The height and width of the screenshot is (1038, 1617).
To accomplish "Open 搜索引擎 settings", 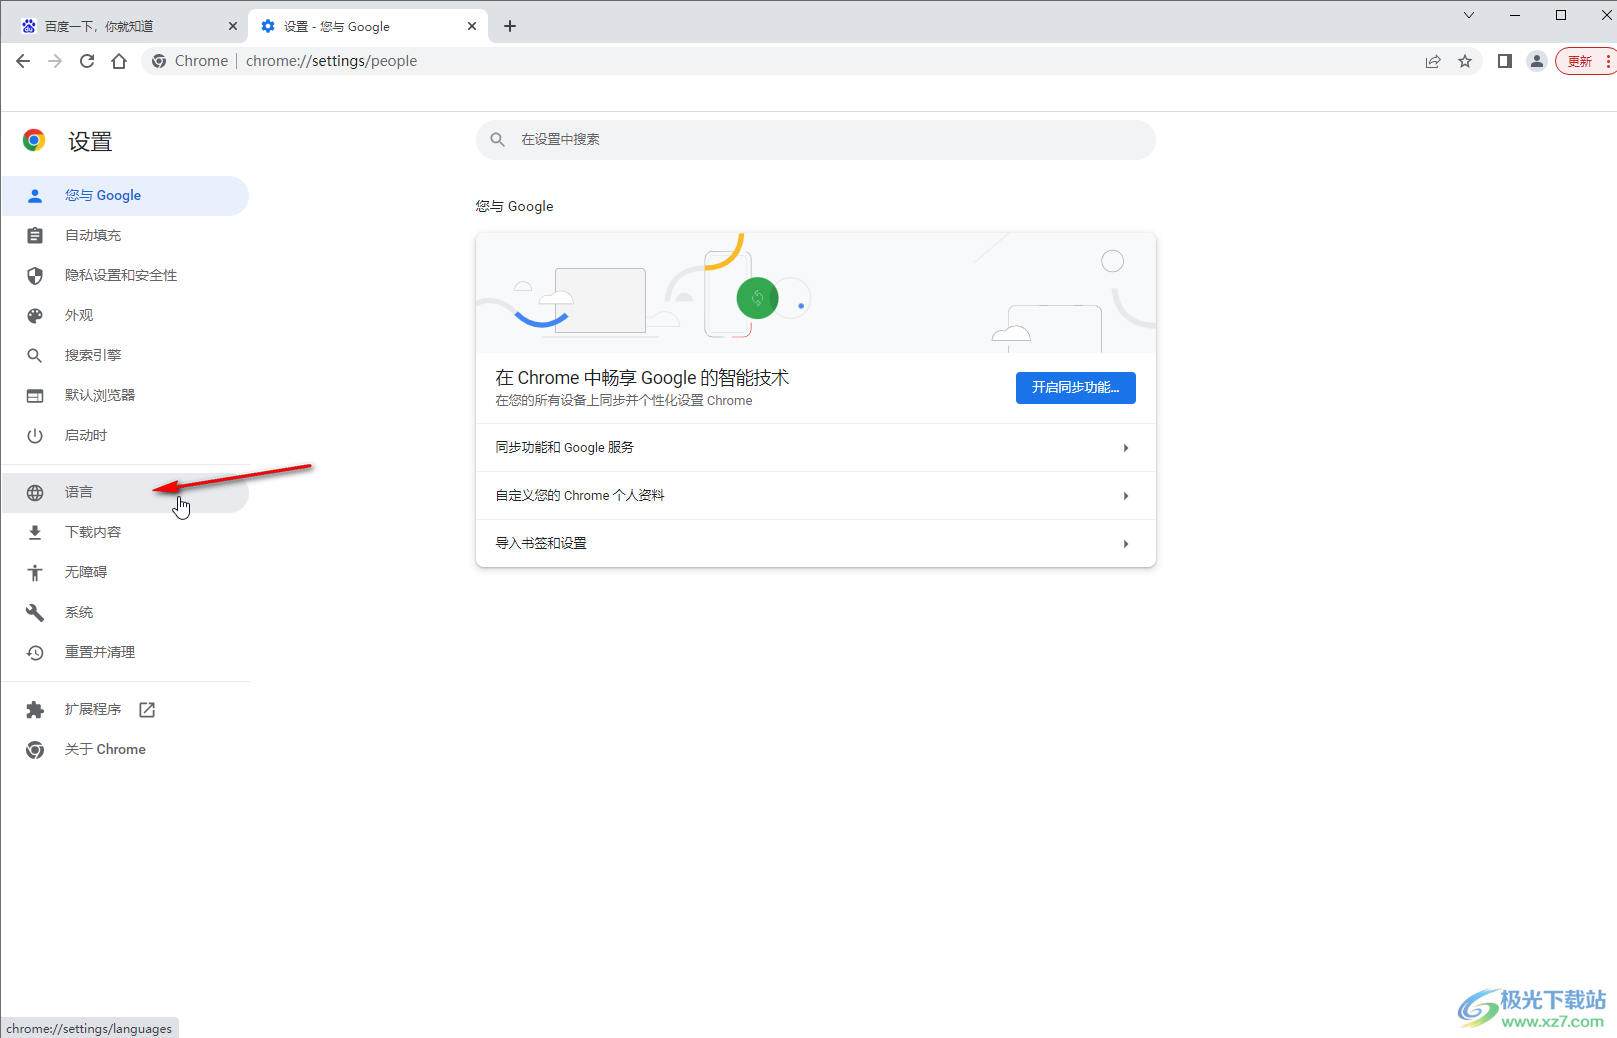I will pyautogui.click(x=125, y=356).
